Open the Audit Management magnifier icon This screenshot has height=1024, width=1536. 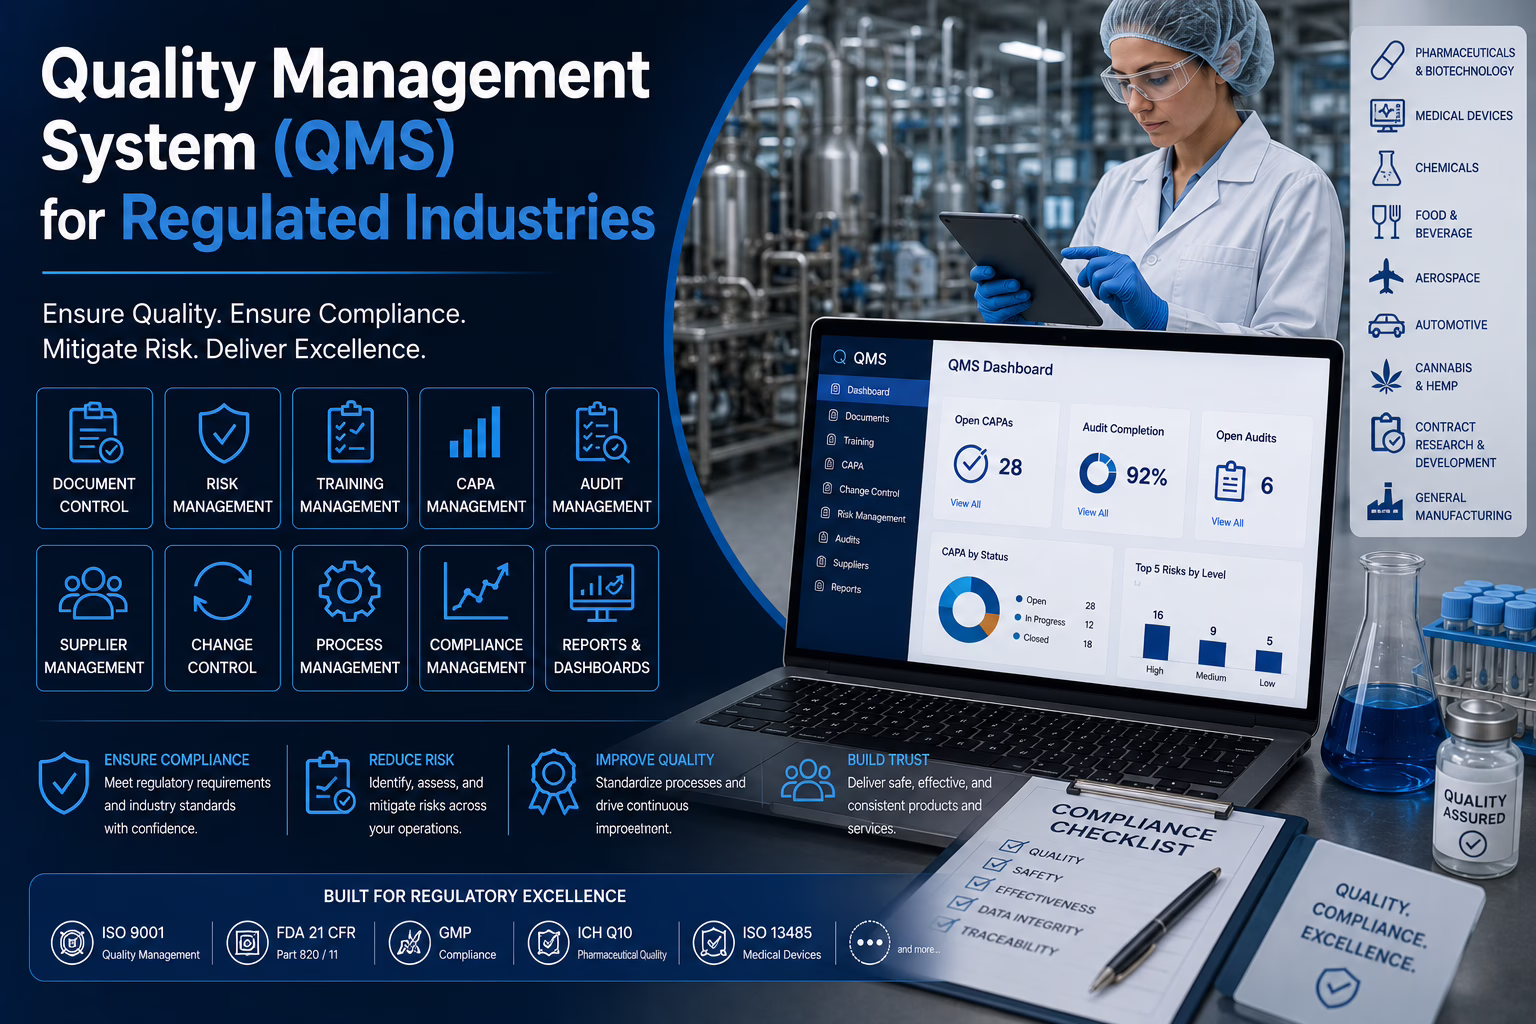click(x=602, y=432)
